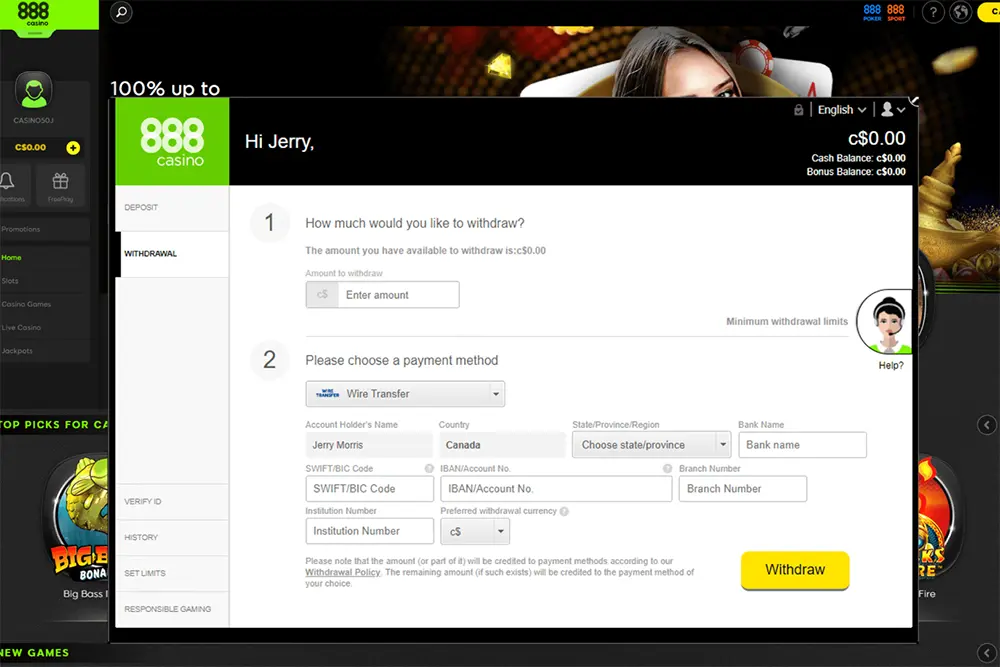Expand the Wire Transfer payment method dropdown

click(405, 394)
